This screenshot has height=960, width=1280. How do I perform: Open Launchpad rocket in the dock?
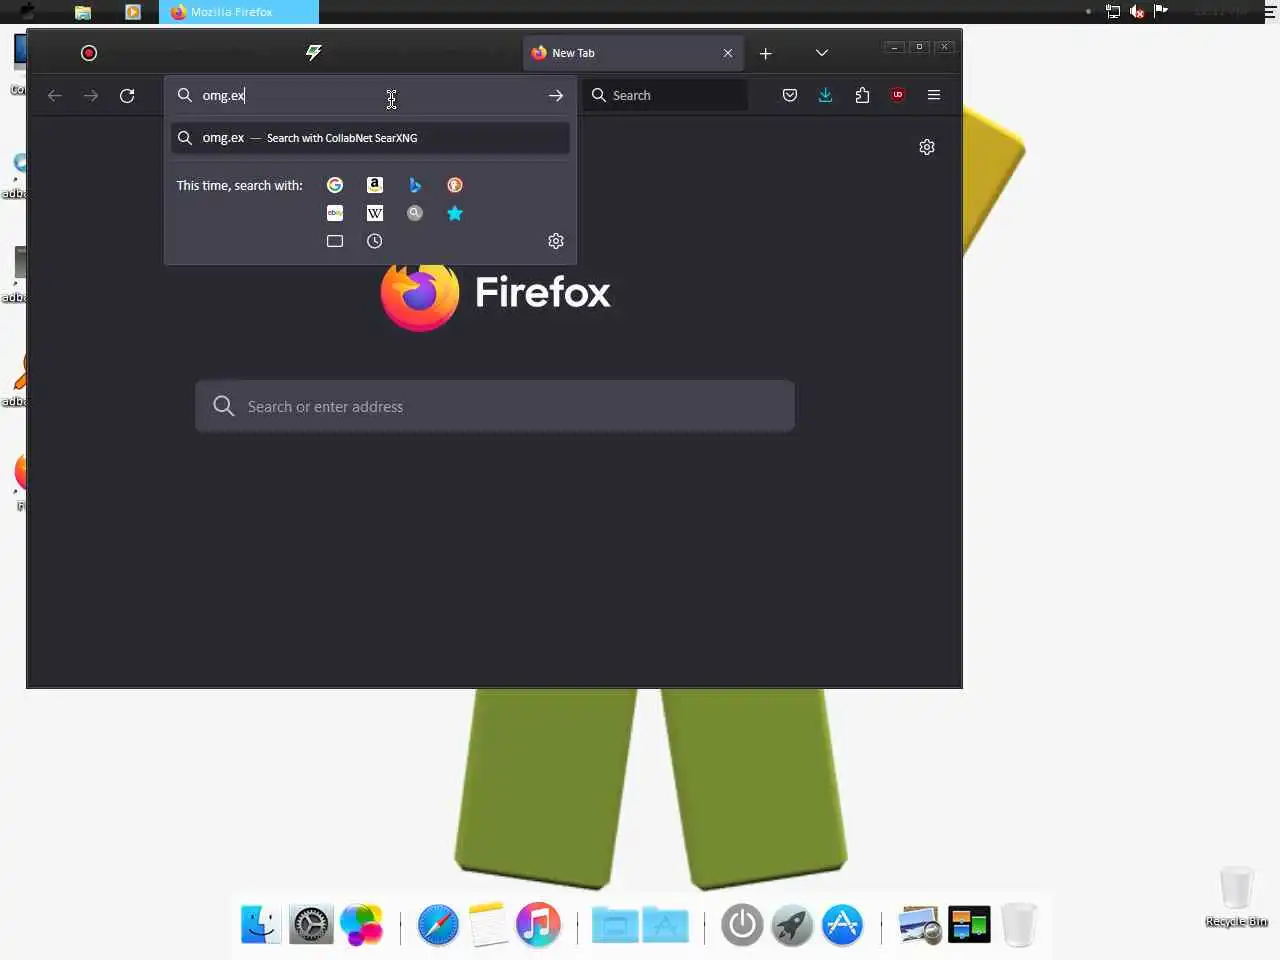coord(792,924)
